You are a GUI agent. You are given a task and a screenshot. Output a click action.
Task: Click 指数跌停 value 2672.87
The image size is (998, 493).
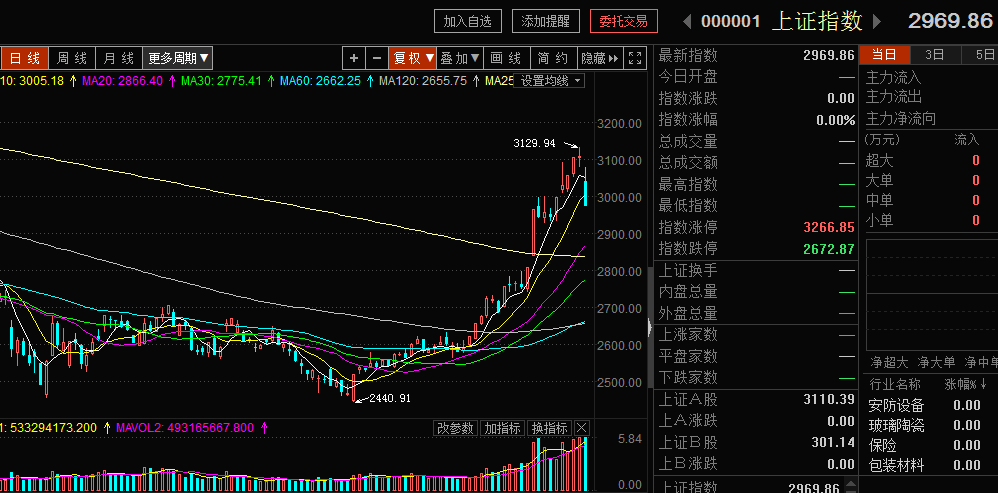[829, 249]
